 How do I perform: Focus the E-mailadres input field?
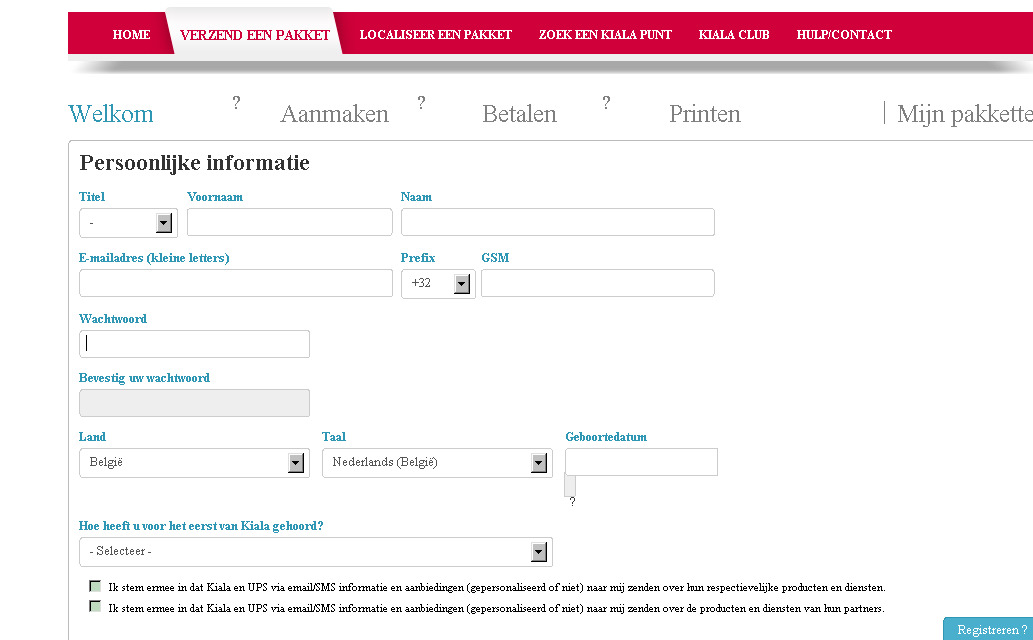pos(235,283)
